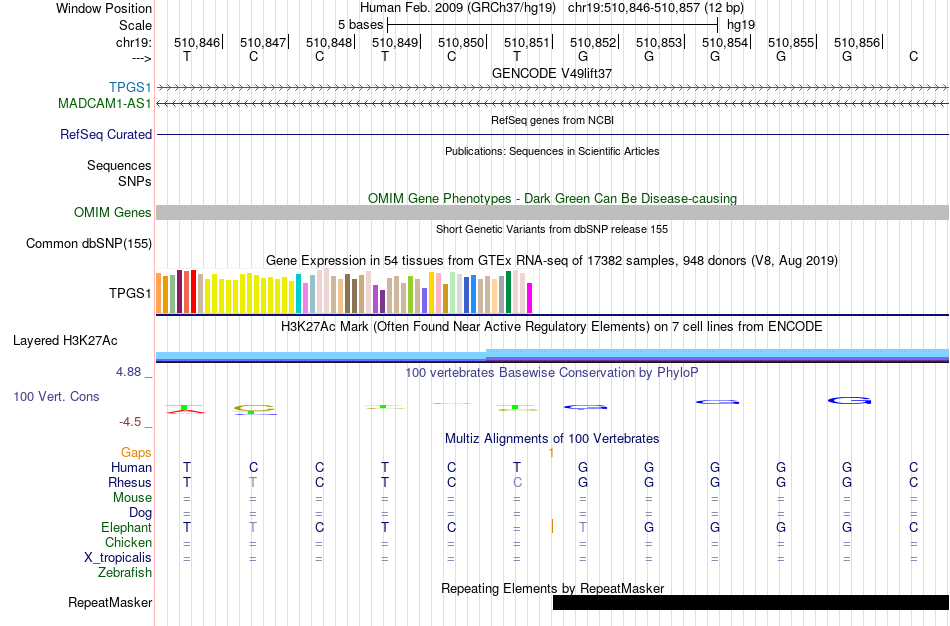
Task: Click OMIM Gene Phenotypes green title text
Action: tap(553, 198)
